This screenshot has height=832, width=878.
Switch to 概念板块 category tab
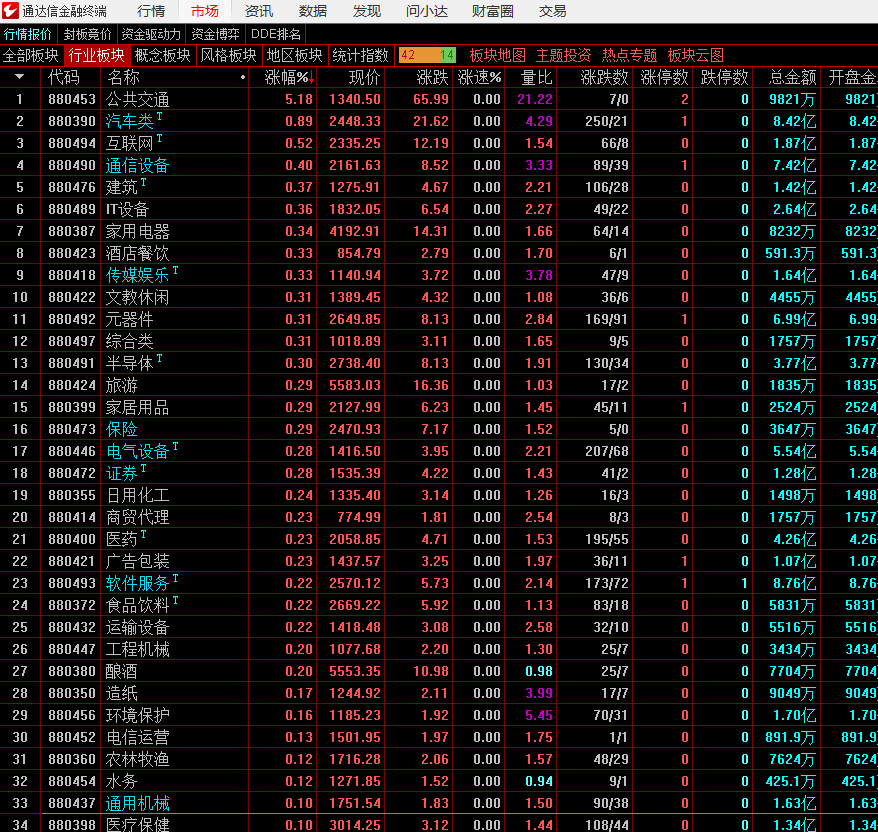(x=163, y=55)
